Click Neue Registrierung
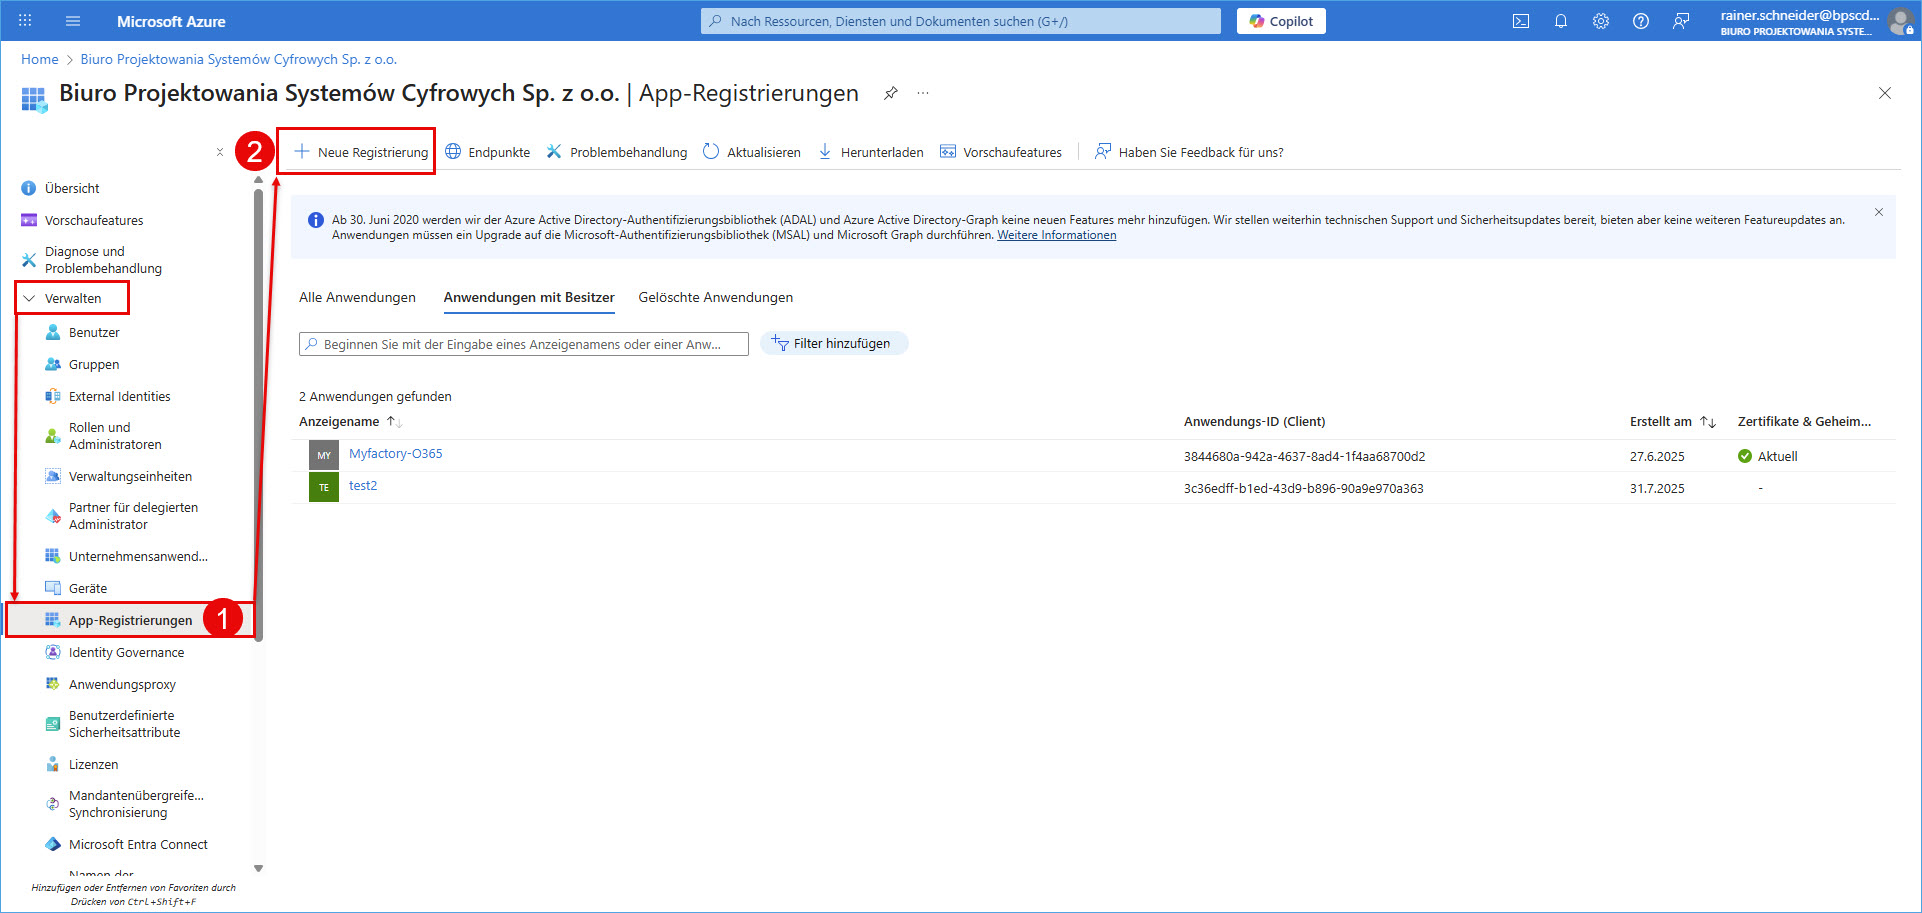The image size is (1922, 913). coord(361,152)
